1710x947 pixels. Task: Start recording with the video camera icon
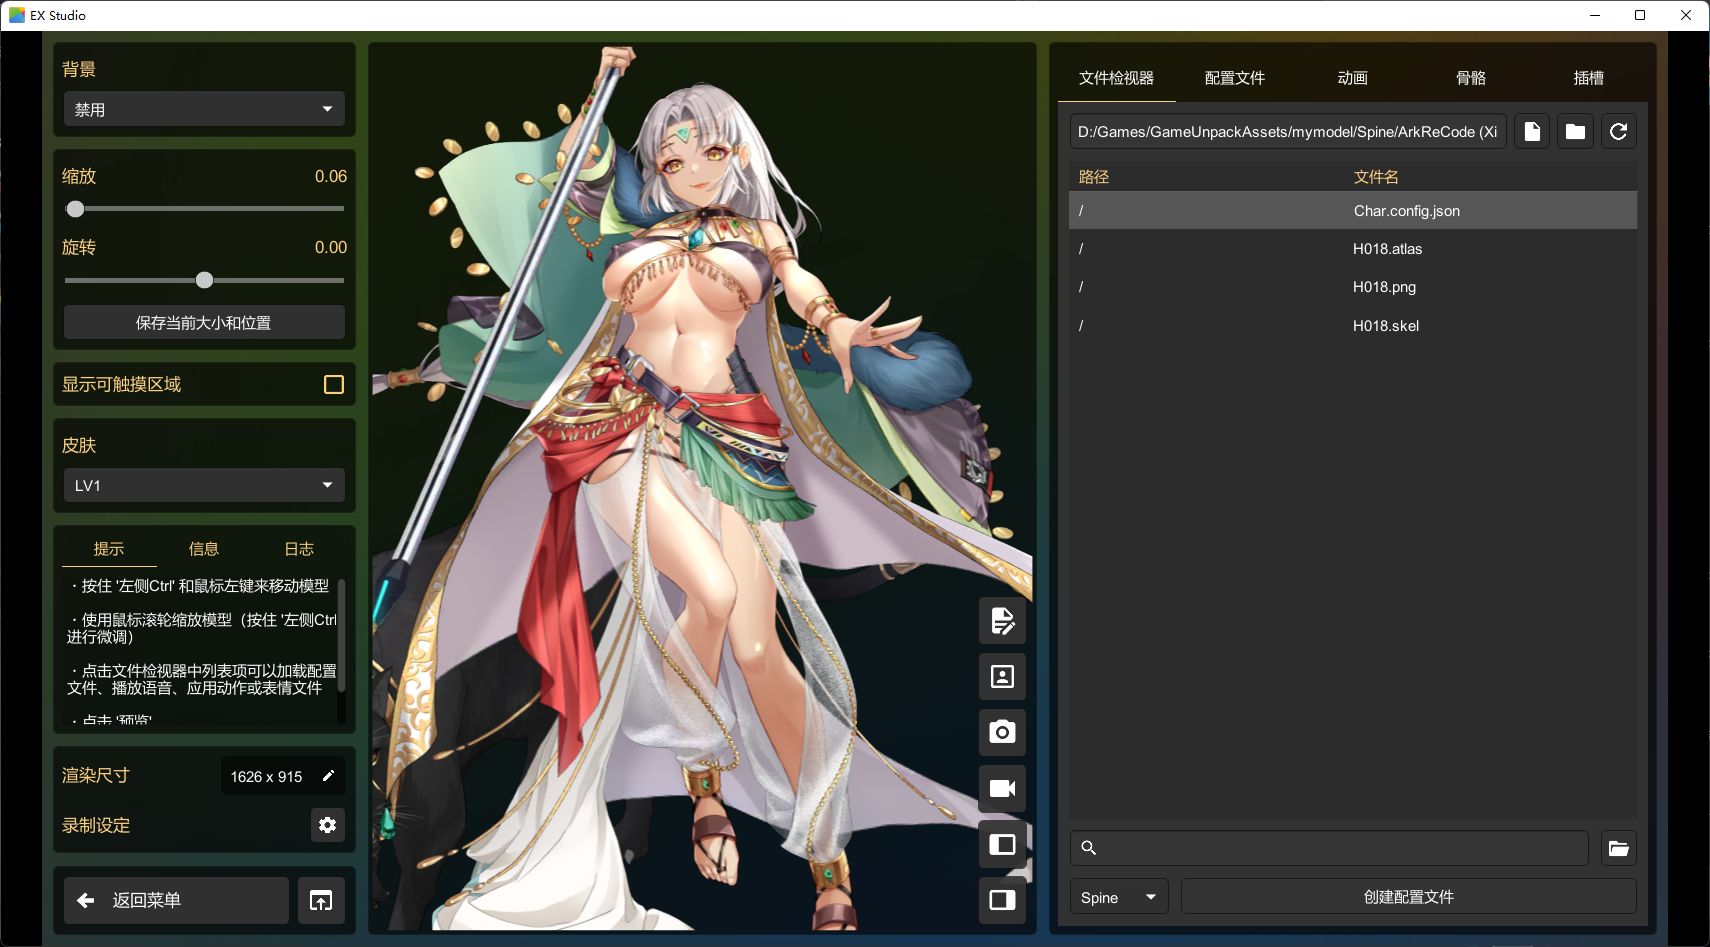pos(1002,788)
